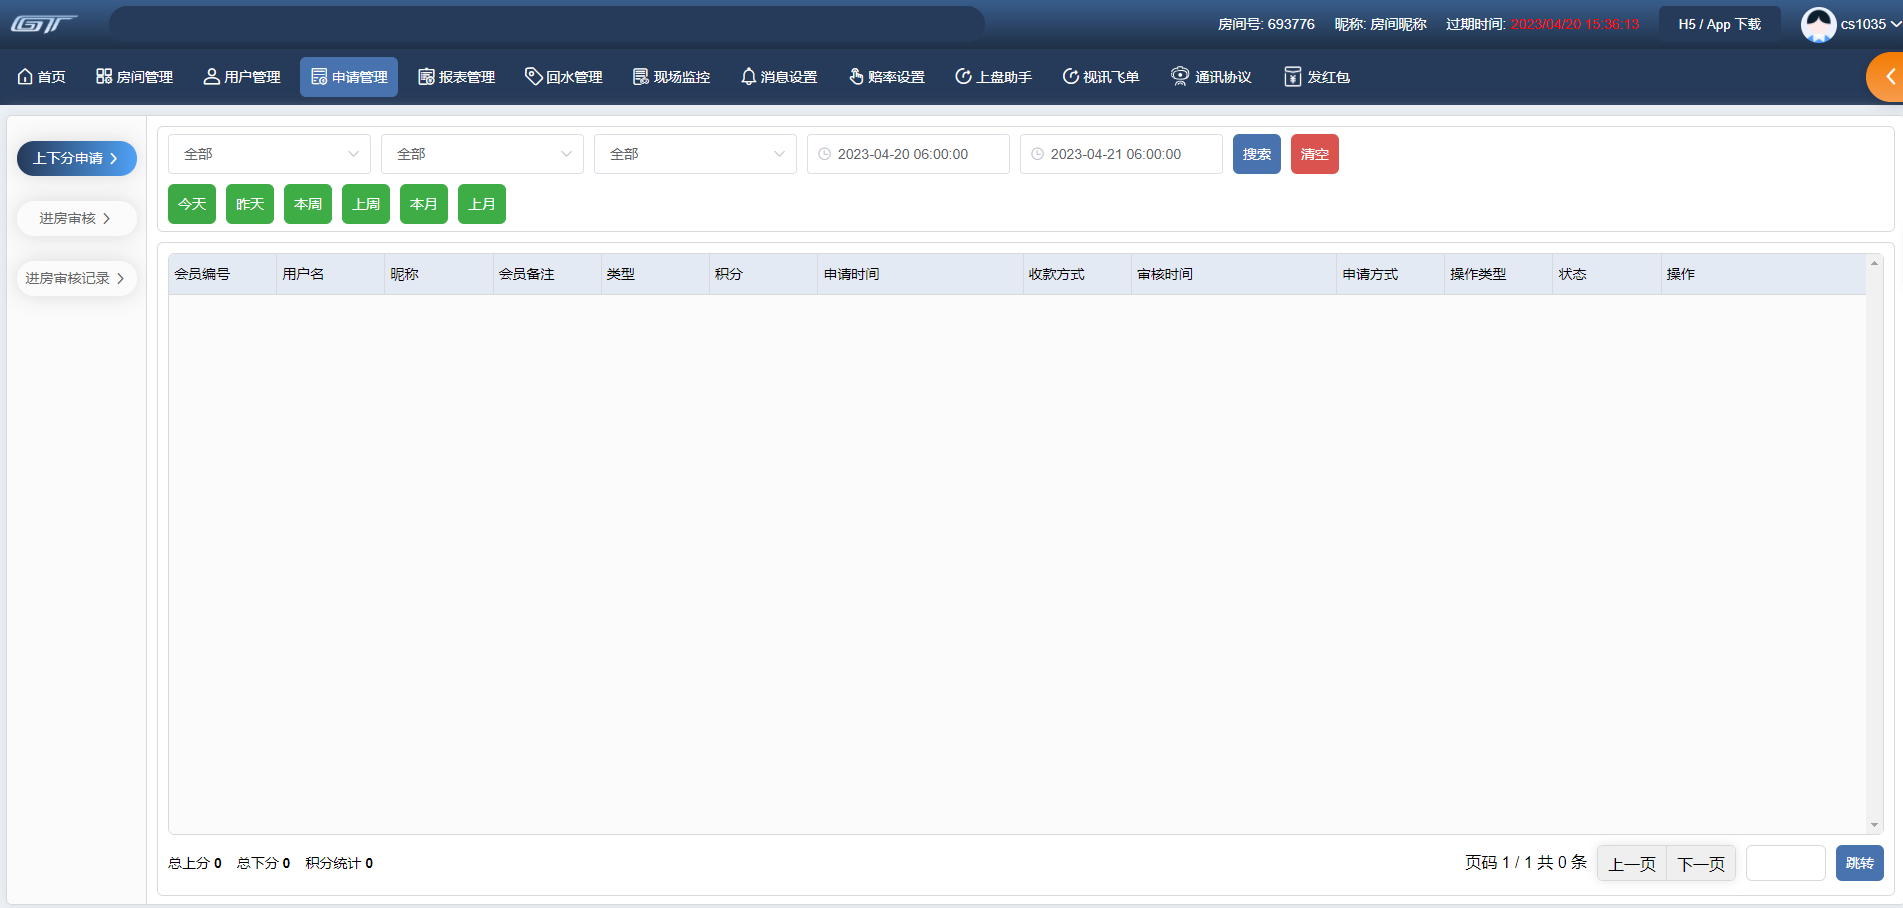Open the 进房审核 sidebar tab
The image size is (1903, 908).
[77, 218]
